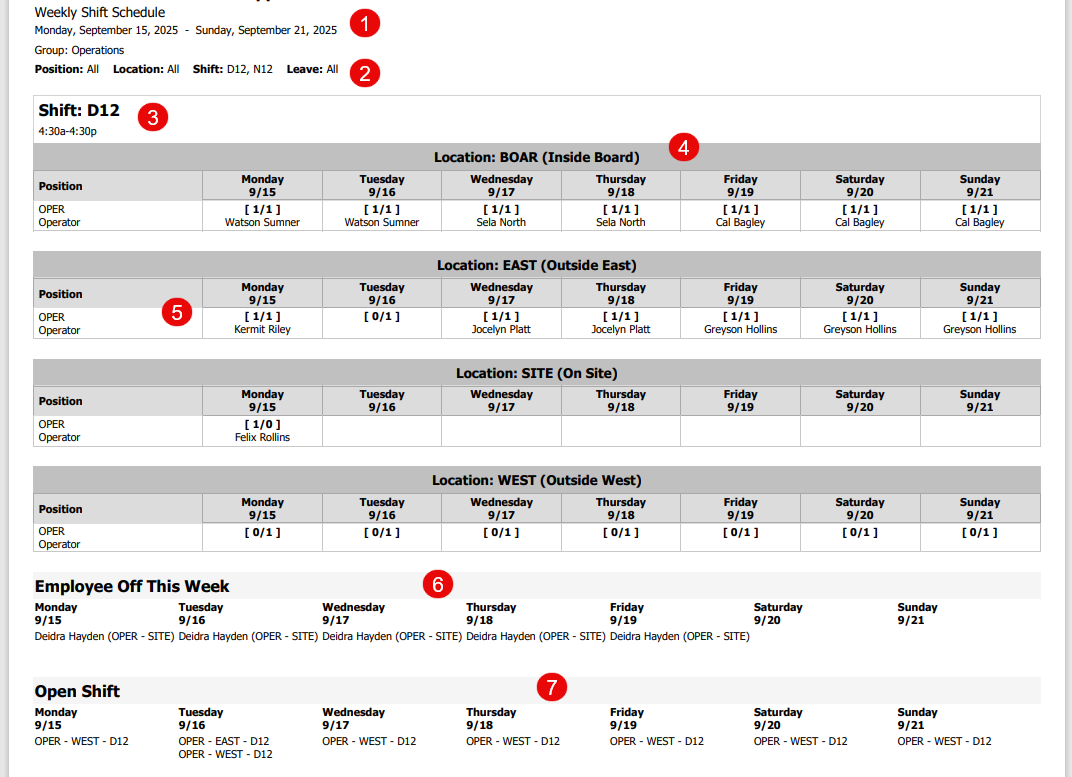The height and width of the screenshot is (777, 1072).
Task: Click the Wednesday "[ 0/1 ]" WEST cell
Action: click(x=501, y=538)
